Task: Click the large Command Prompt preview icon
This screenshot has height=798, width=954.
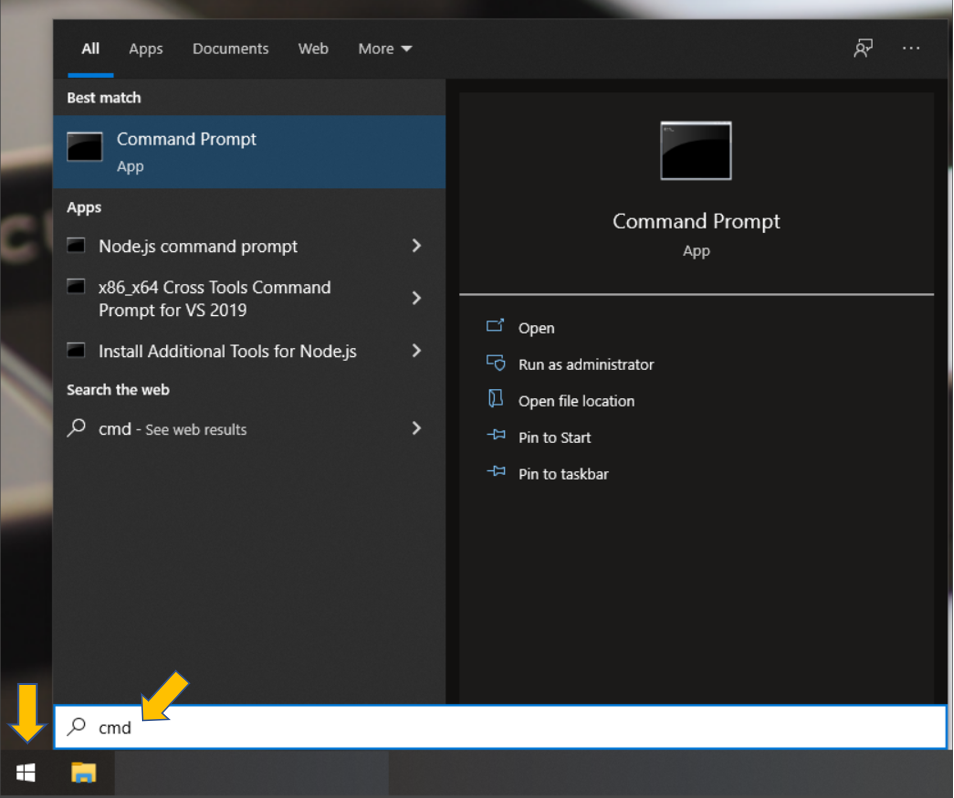Action: (x=696, y=150)
